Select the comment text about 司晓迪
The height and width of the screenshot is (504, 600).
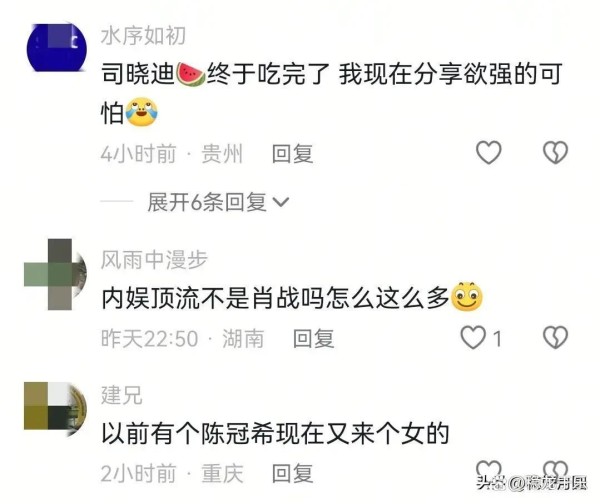click(x=332, y=93)
